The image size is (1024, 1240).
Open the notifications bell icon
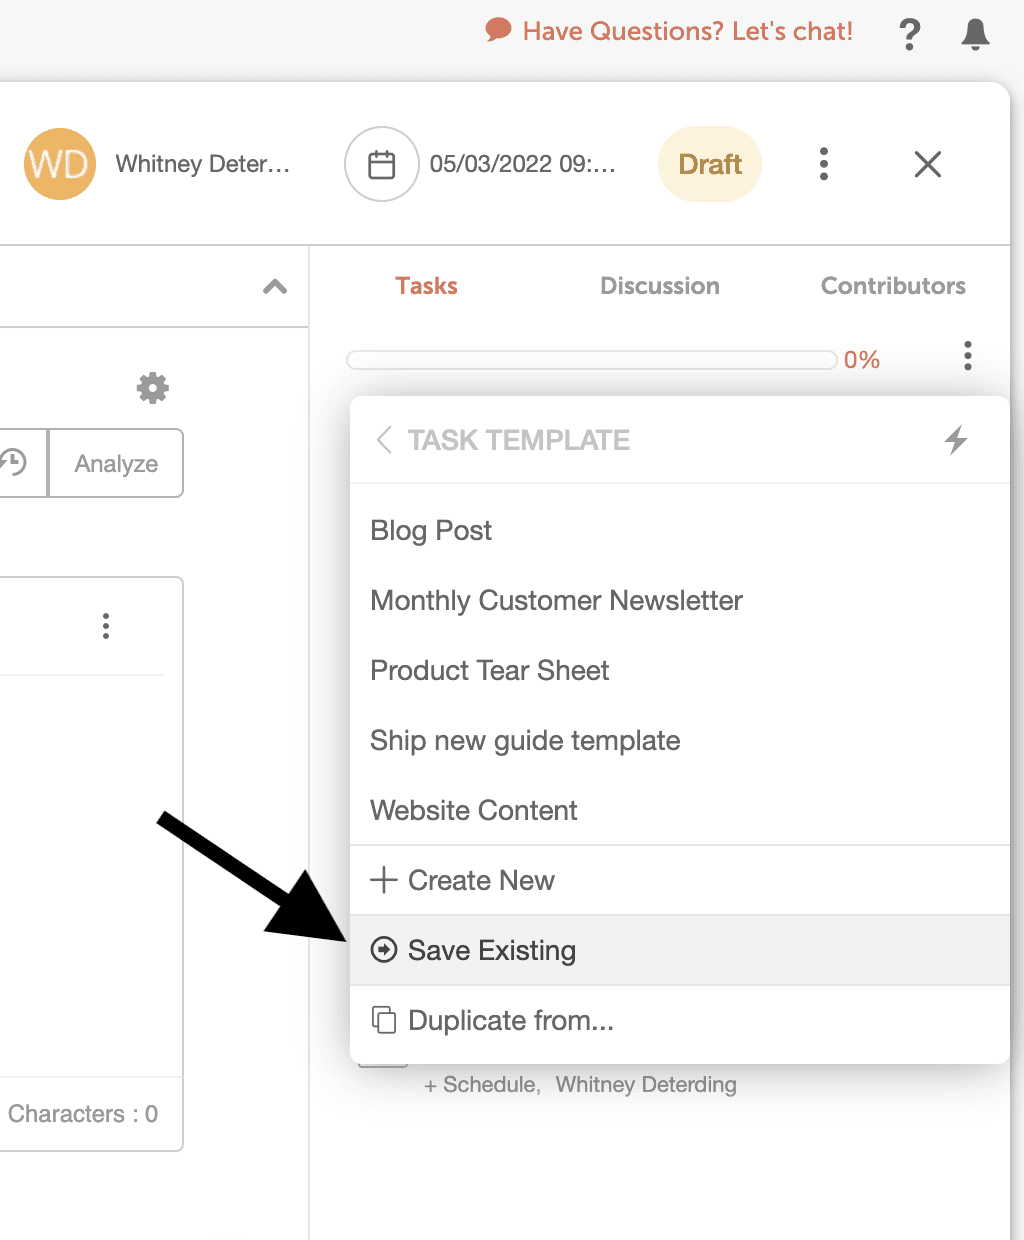pyautogui.click(x=975, y=34)
